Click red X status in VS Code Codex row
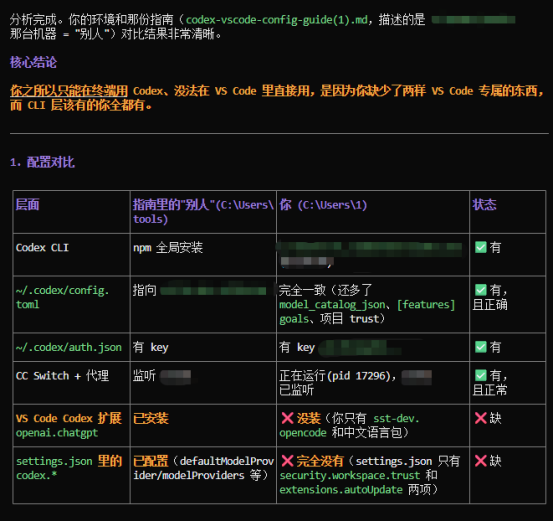554x521 pixels. coord(481,418)
